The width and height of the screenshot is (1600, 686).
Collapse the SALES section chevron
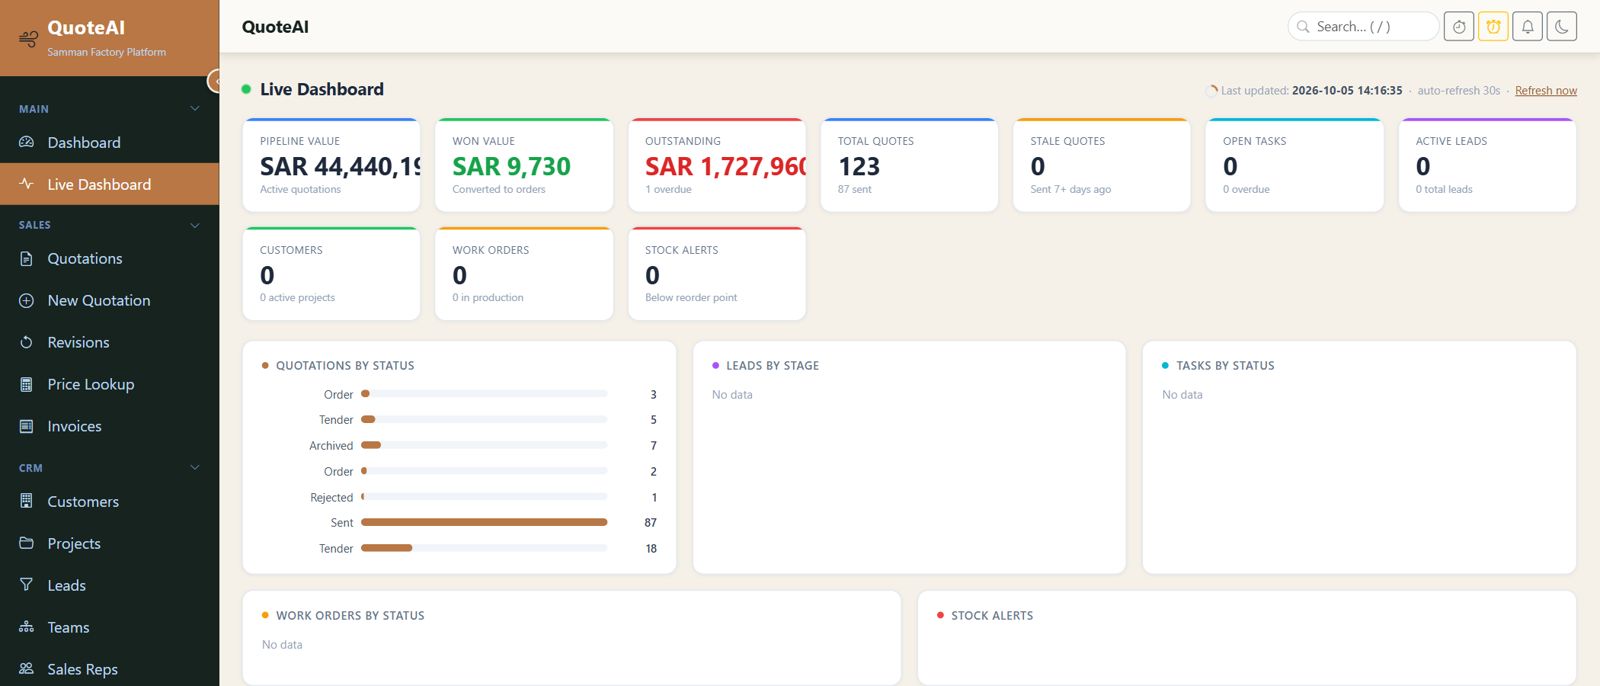[195, 225]
